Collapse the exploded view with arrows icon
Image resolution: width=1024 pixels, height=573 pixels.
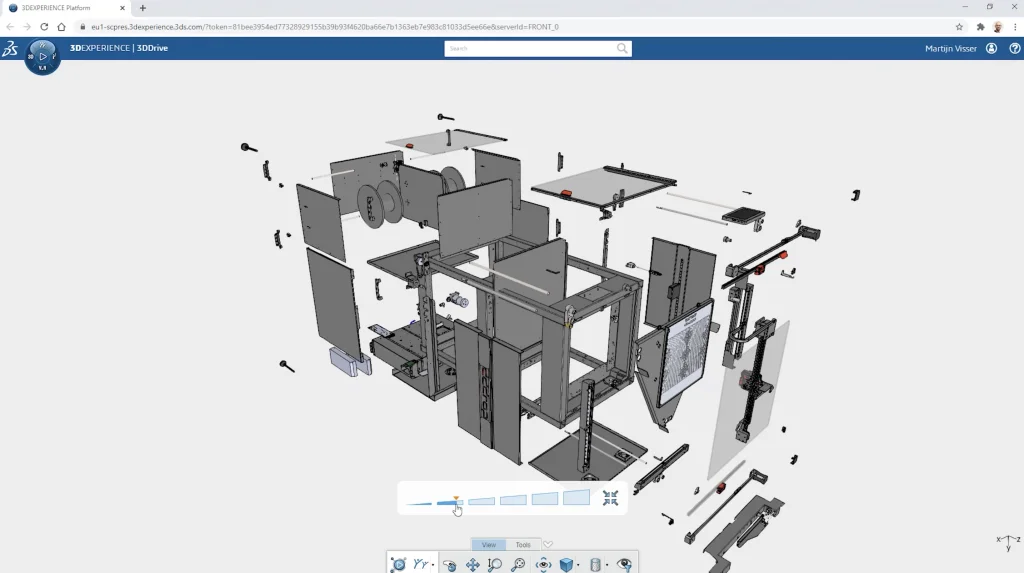611,498
